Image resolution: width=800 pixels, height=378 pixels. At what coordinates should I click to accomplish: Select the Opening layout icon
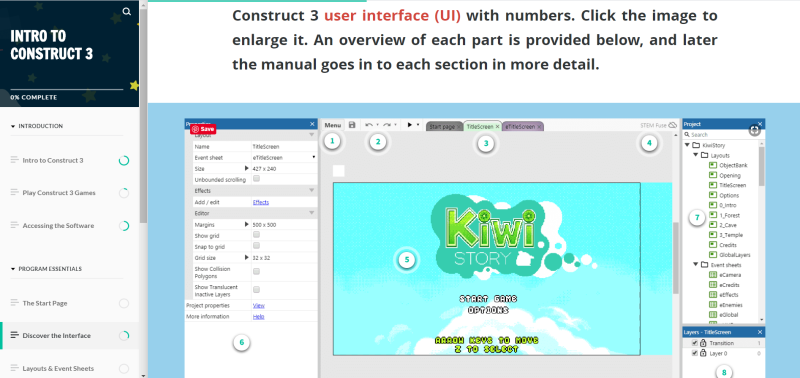coord(713,175)
